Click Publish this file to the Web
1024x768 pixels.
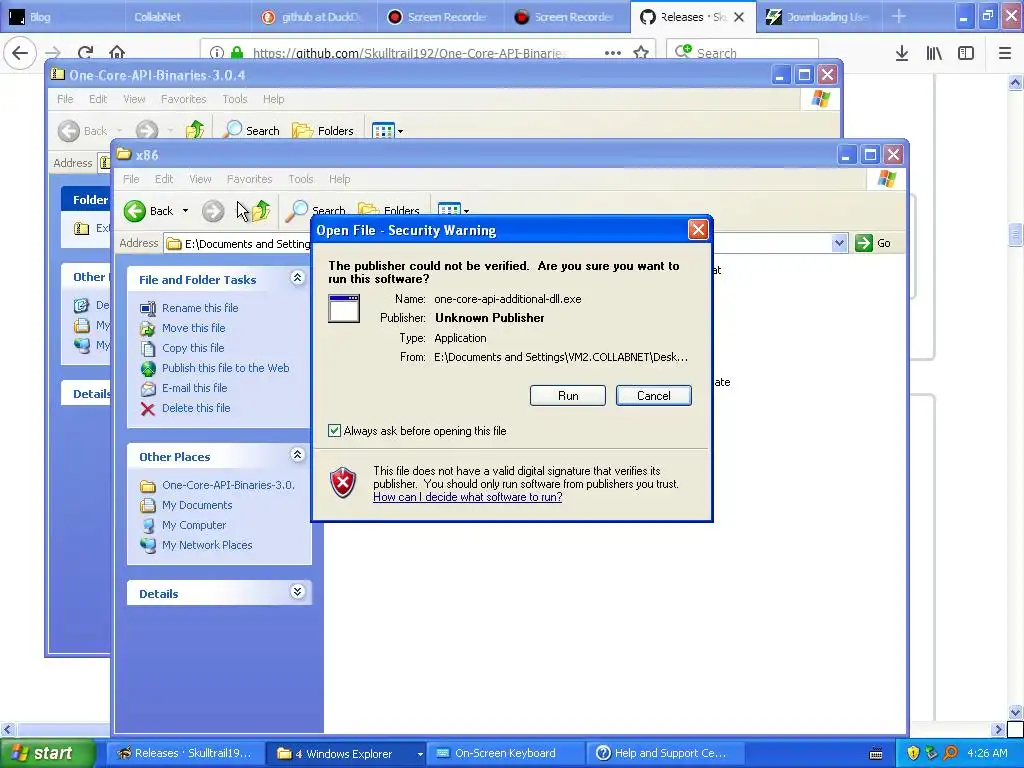pos(225,368)
